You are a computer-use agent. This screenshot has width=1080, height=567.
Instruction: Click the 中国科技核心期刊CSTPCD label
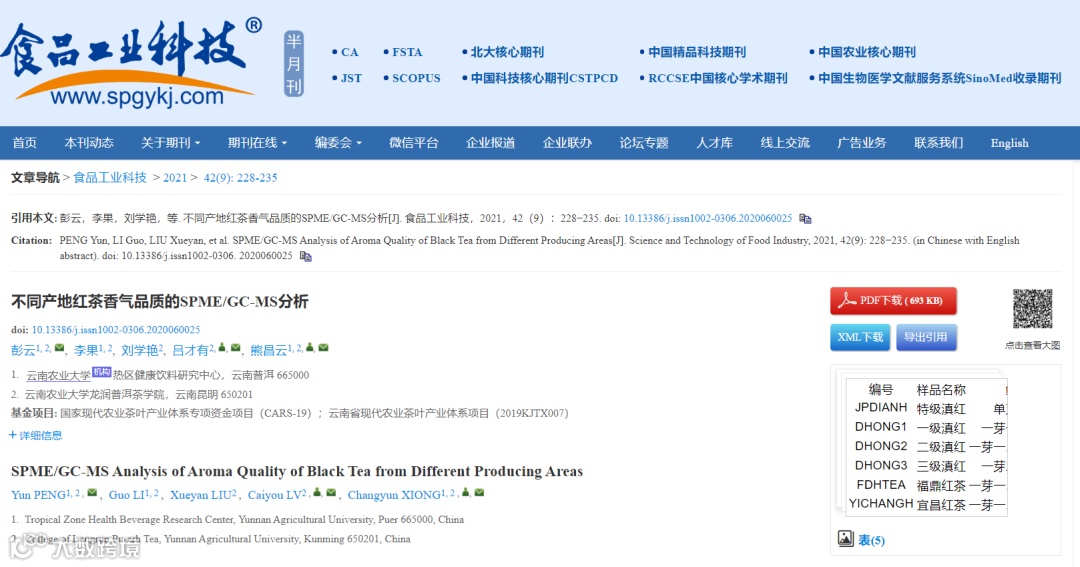pos(544,79)
